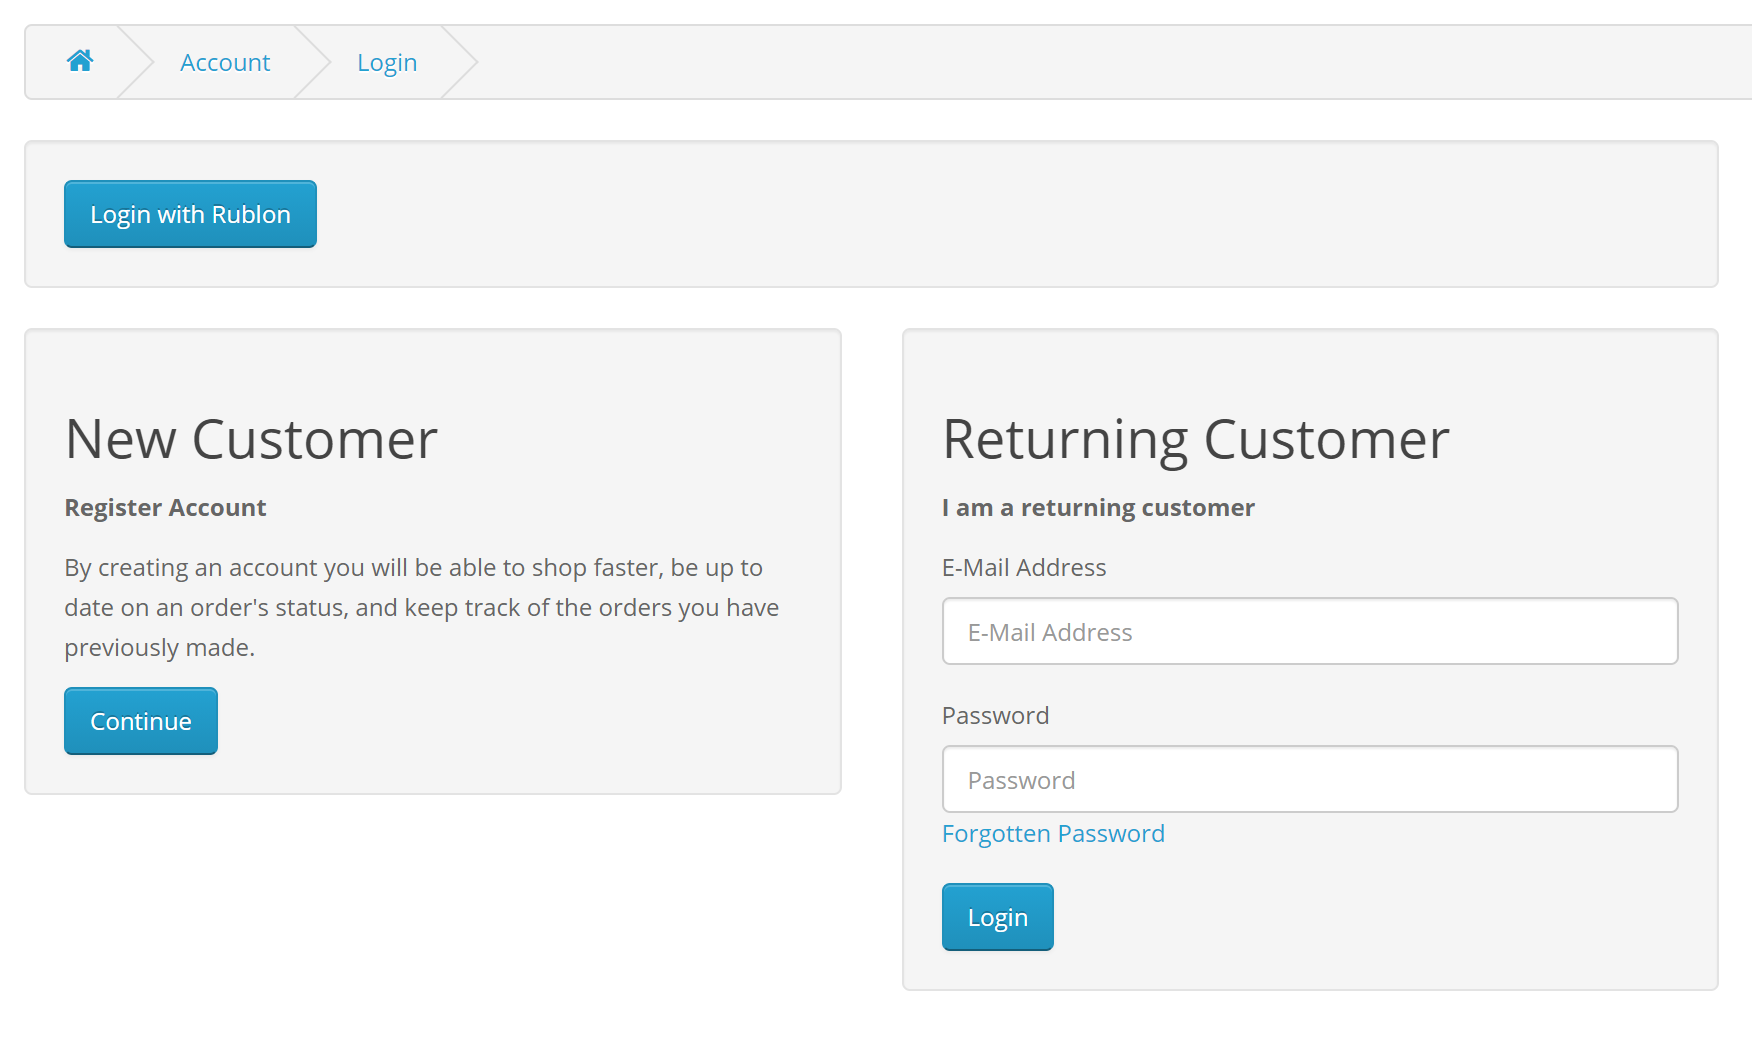Focus the E-Mail Address input field
The width and height of the screenshot is (1752, 1044).
pyautogui.click(x=1310, y=631)
